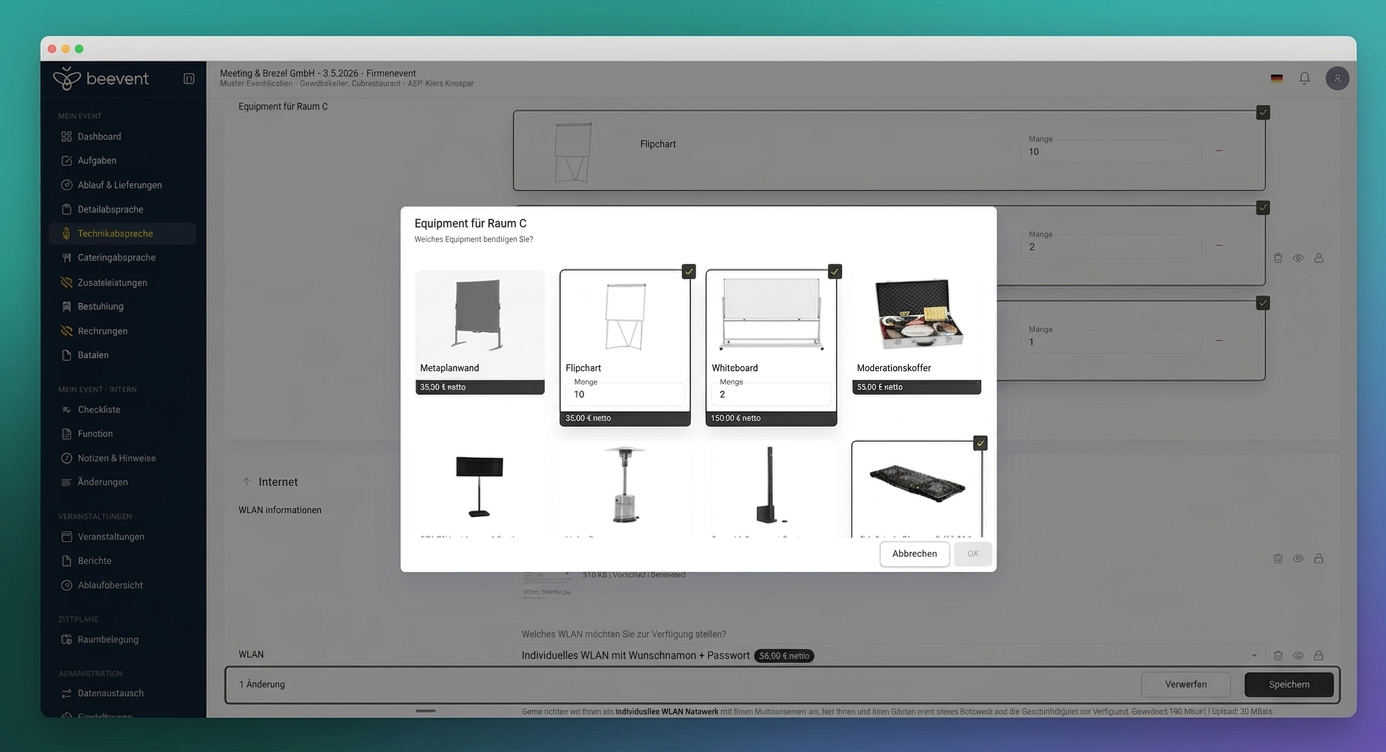
Task: Open the user profile avatar
Action: click(1337, 78)
